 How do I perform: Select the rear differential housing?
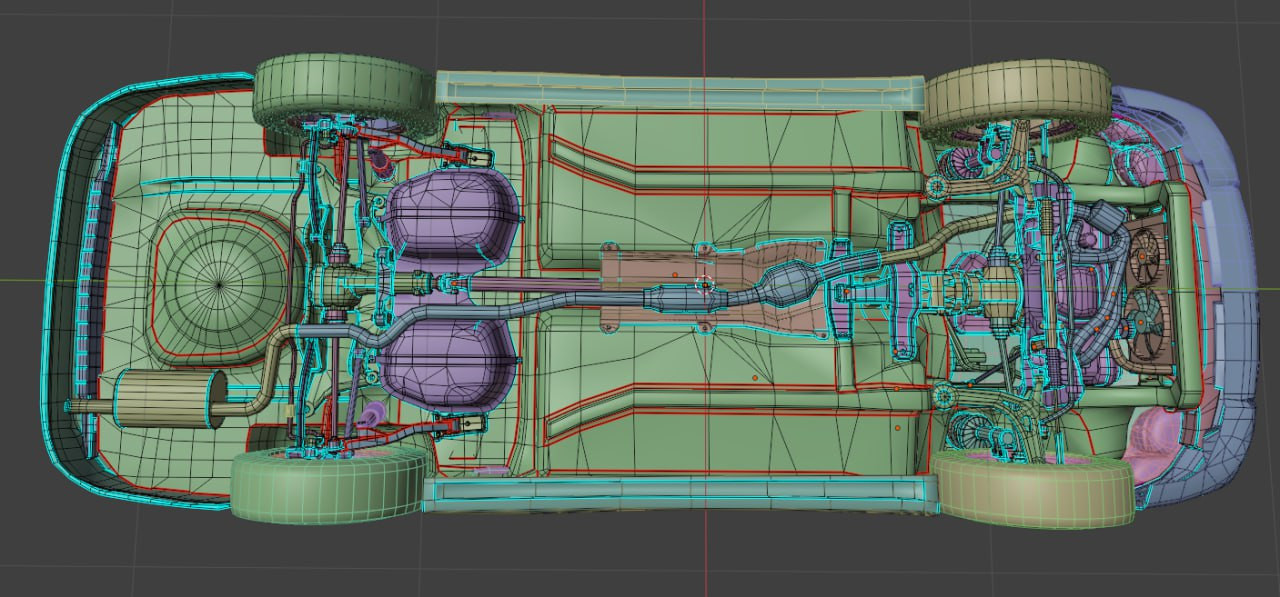(x=338, y=286)
